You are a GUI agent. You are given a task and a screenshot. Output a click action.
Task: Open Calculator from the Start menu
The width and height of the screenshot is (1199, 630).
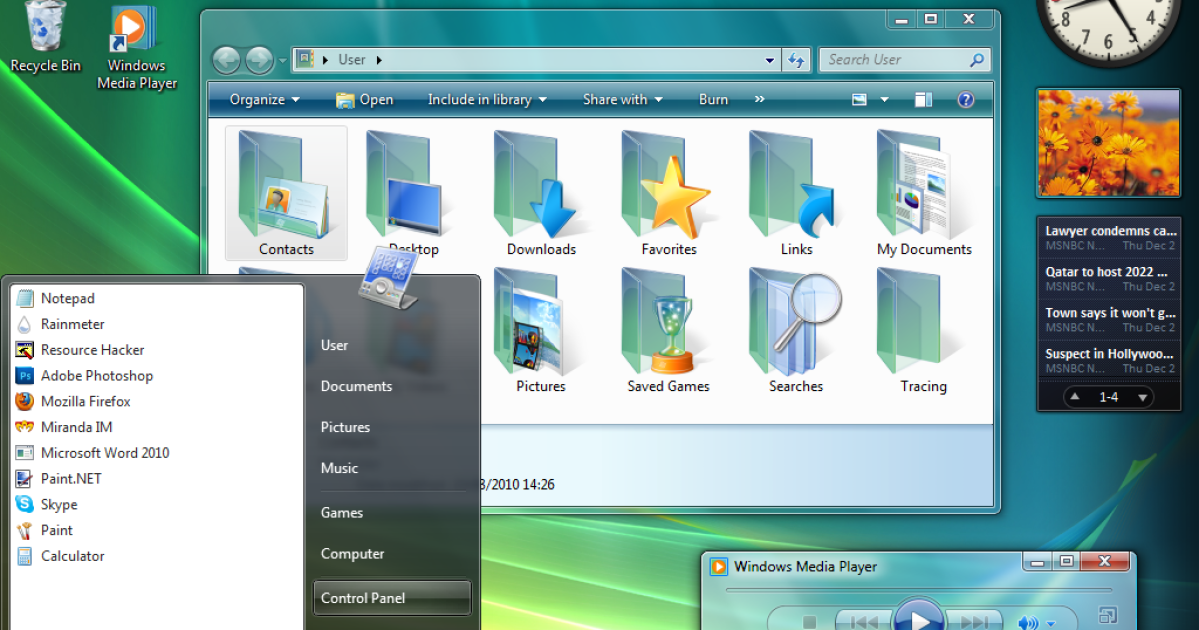click(72, 556)
